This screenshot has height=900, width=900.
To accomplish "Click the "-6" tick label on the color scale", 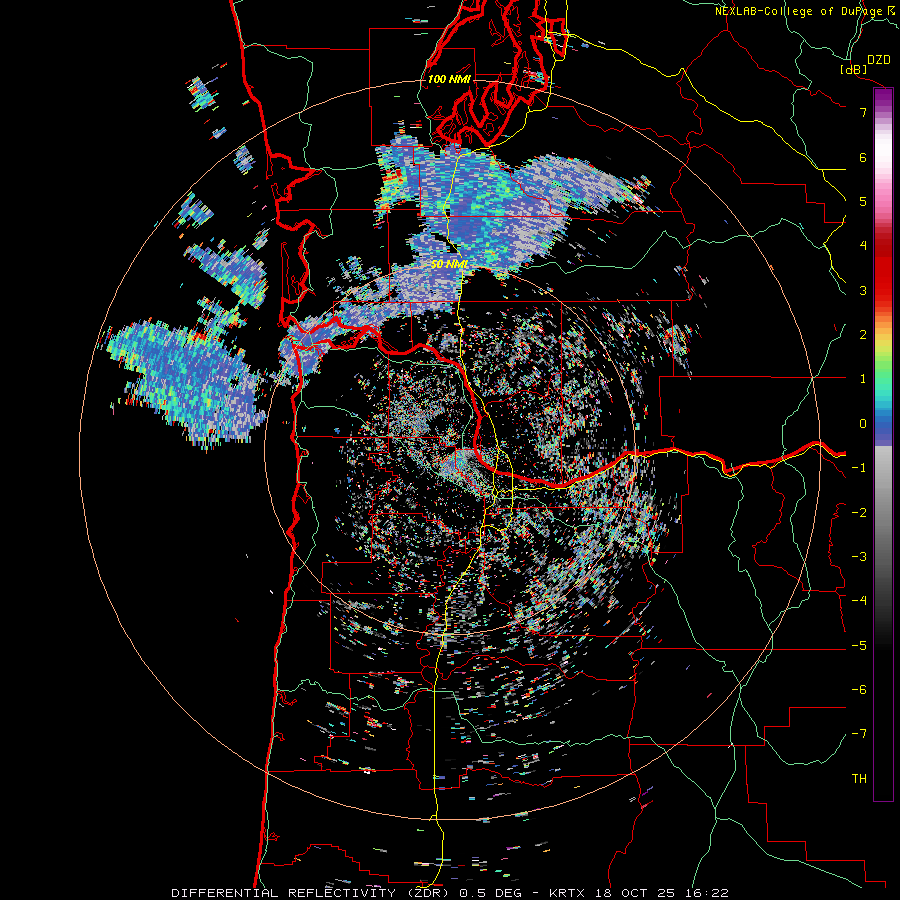I will (x=859, y=690).
